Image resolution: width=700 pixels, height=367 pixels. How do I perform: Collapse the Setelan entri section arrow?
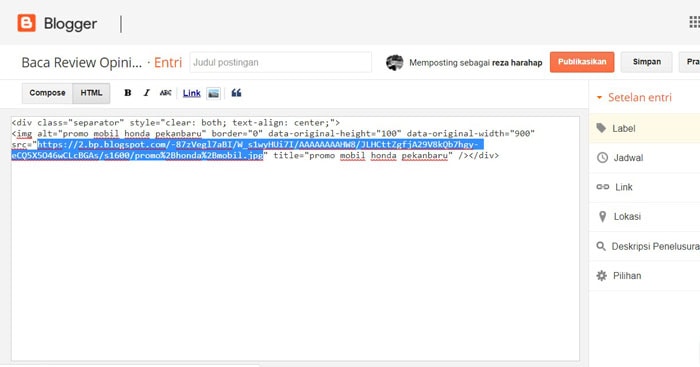[600, 97]
